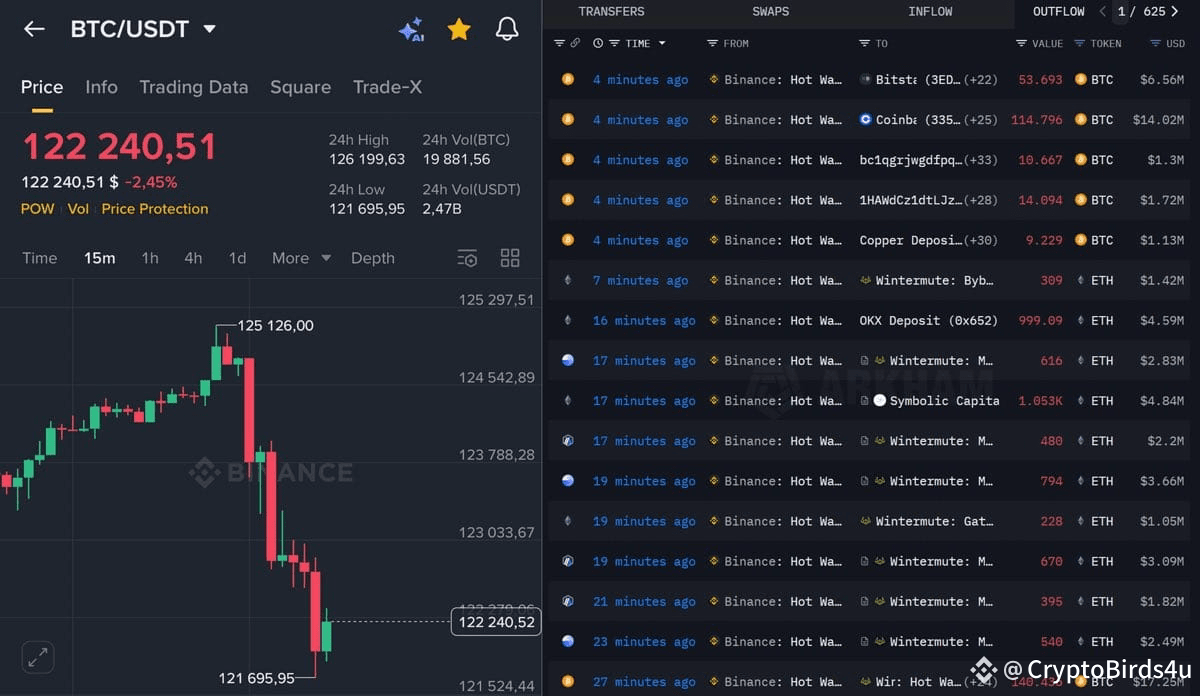Open the INFLOW tab in Arkham
This screenshot has width=1200, height=696.
point(930,12)
